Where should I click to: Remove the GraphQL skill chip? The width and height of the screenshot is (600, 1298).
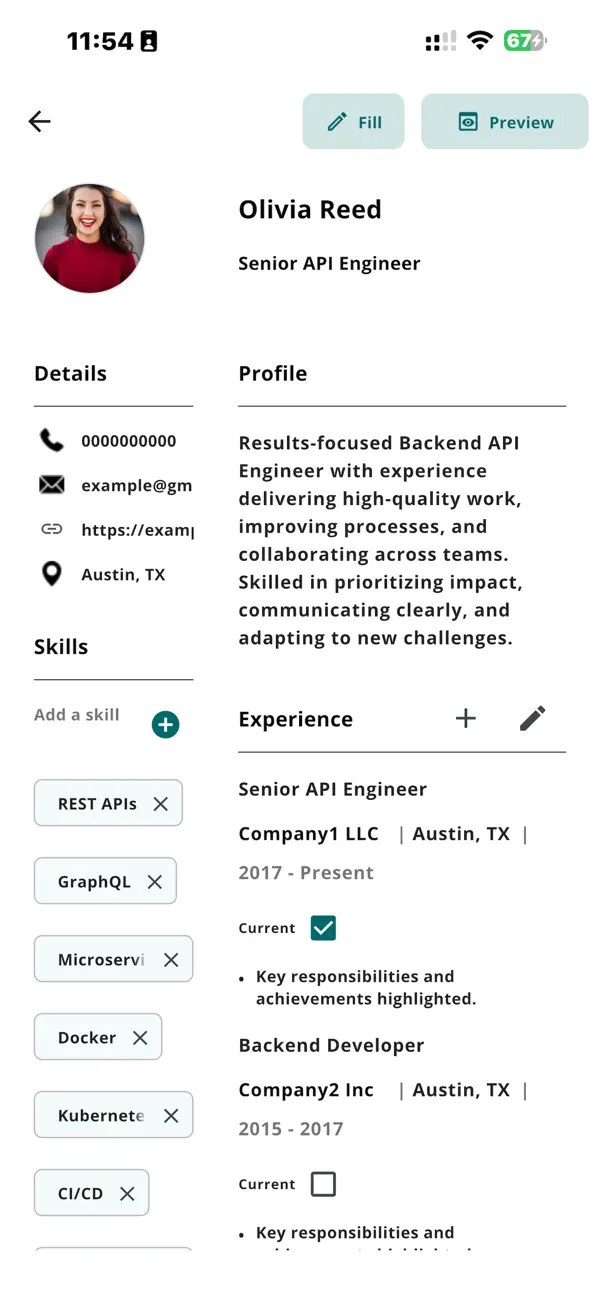[x=155, y=881]
